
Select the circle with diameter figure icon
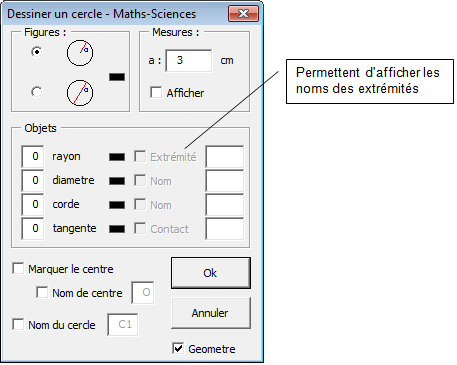pyautogui.click(x=80, y=93)
